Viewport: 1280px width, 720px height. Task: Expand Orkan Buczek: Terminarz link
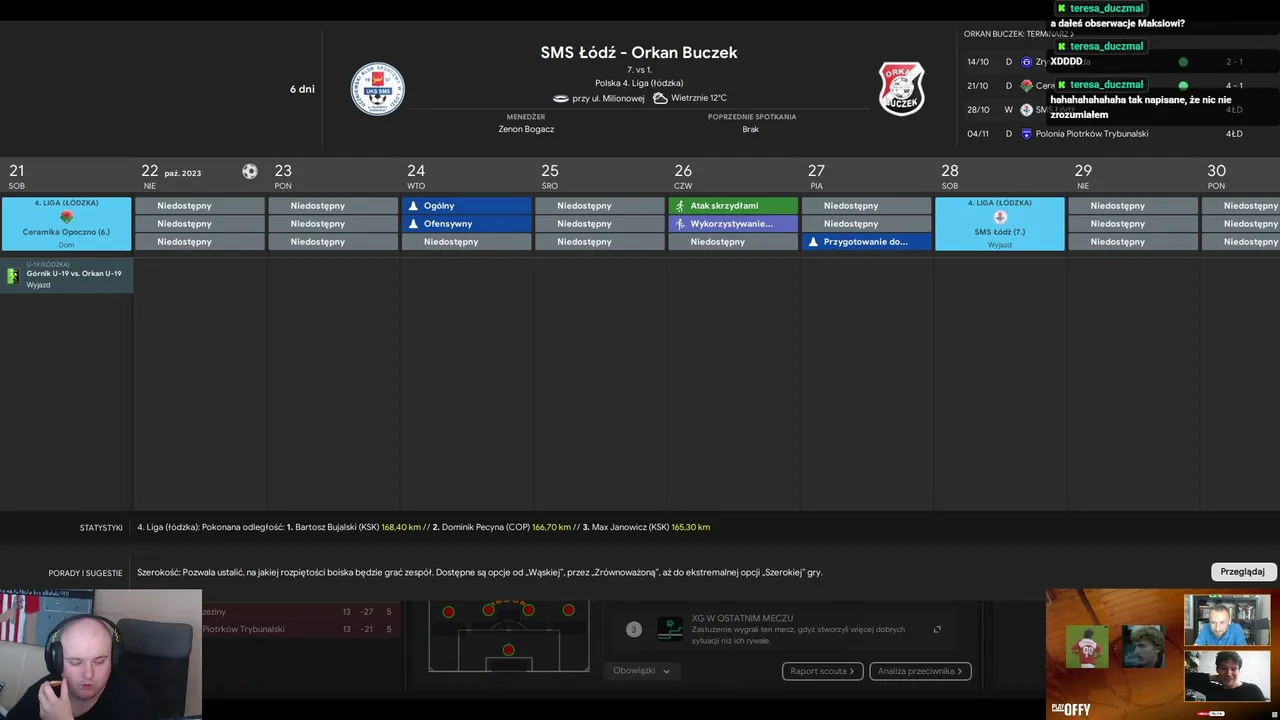[x=1018, y=34]
